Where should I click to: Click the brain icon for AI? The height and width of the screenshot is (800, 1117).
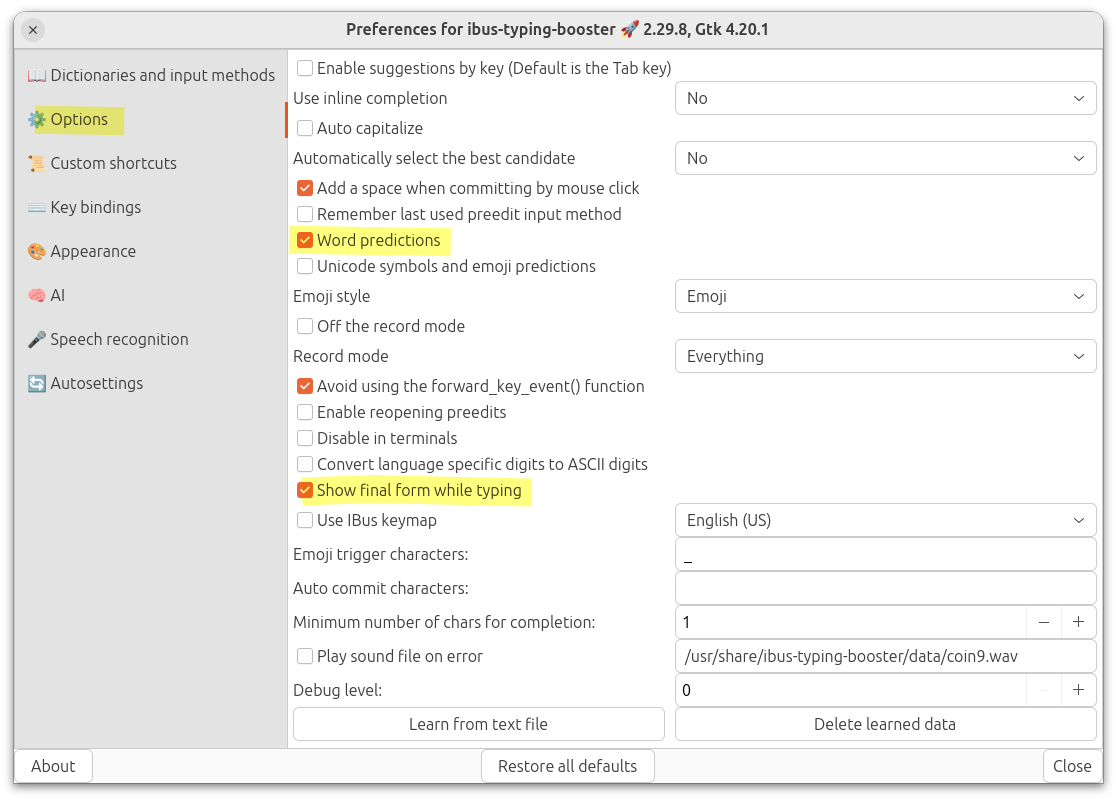37,296
